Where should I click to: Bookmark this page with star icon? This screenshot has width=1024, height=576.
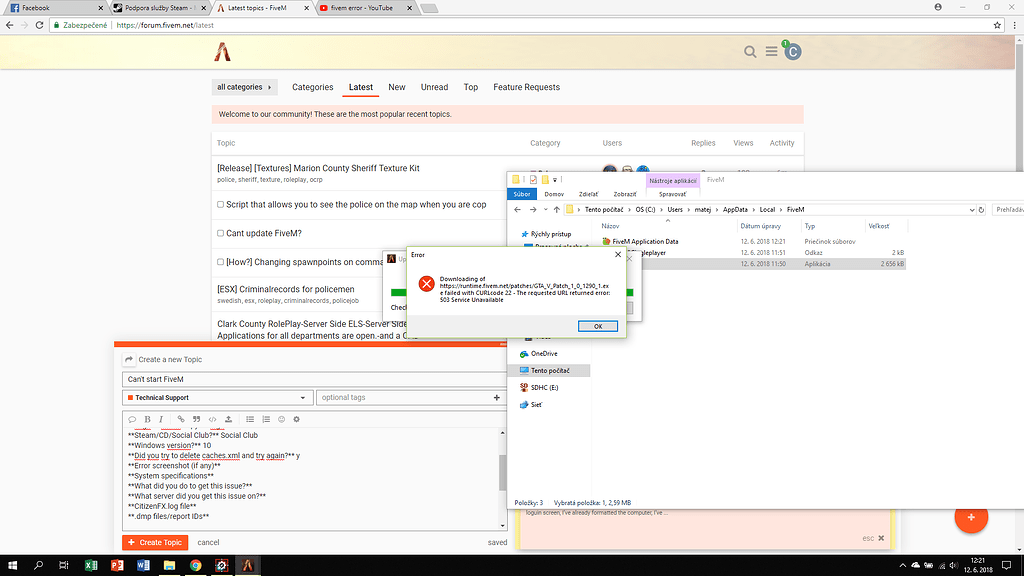click(997, 25)
